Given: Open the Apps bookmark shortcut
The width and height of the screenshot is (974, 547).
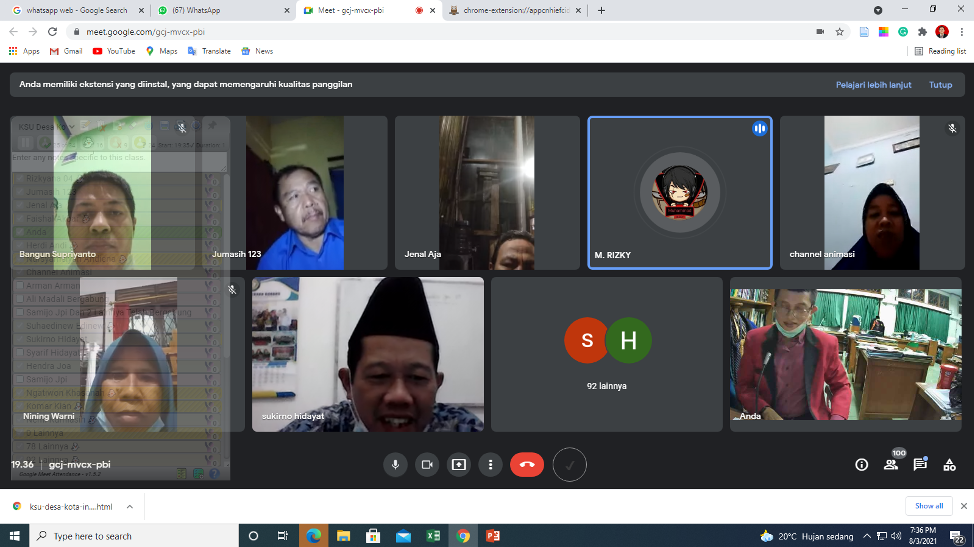Looking at the screenshot, I should [24, 51].
